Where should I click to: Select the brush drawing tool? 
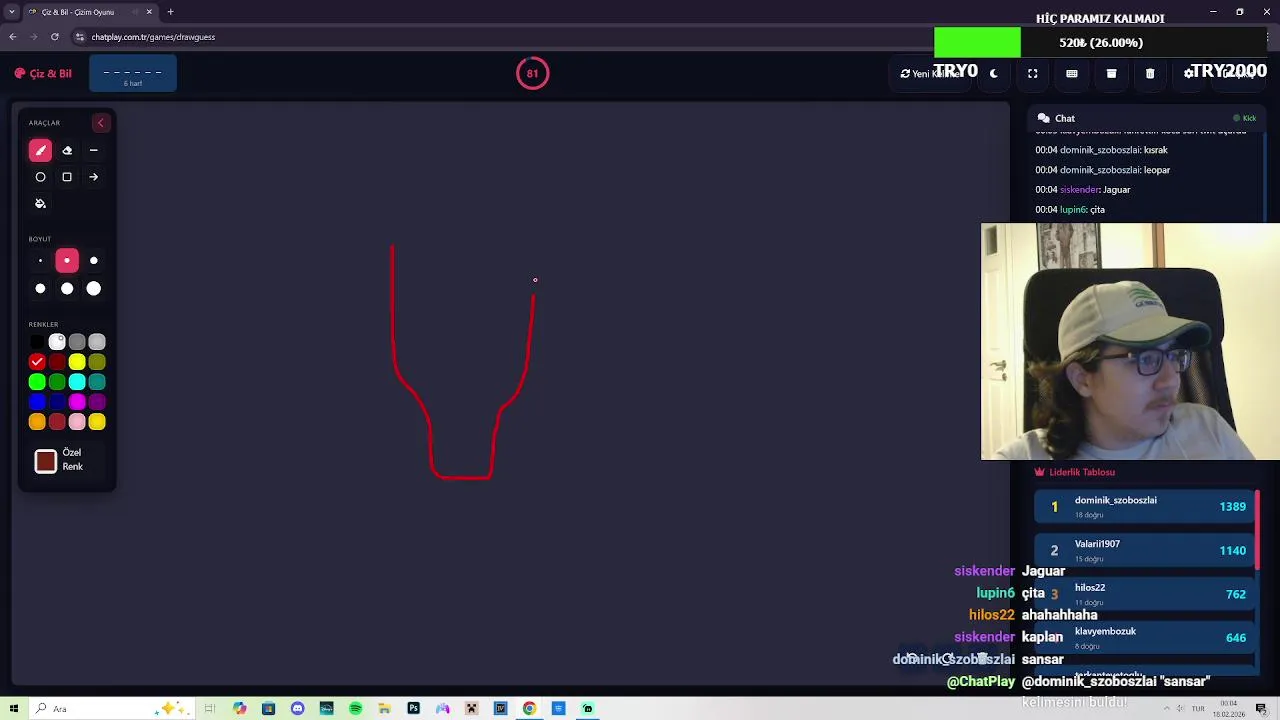point(40,150)
